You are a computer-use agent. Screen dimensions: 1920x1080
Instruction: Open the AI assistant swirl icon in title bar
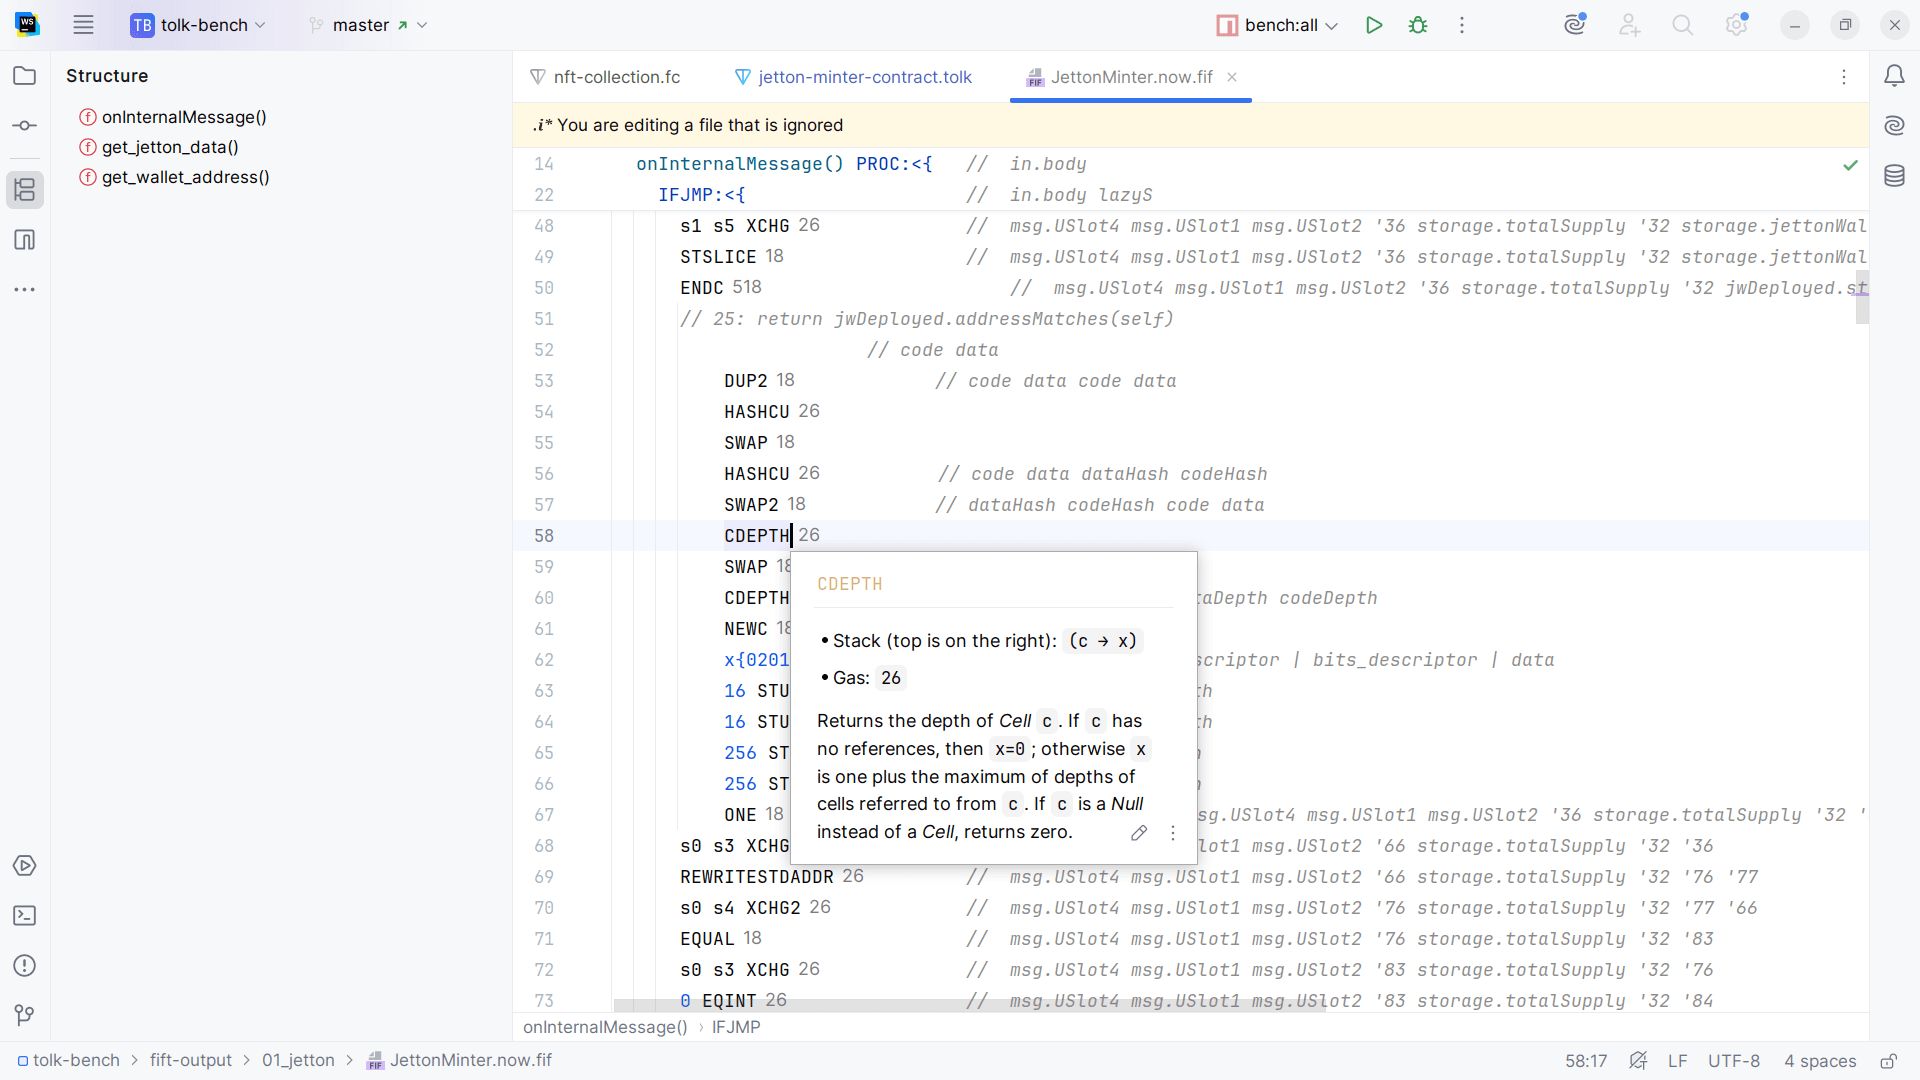[1576, 25]
